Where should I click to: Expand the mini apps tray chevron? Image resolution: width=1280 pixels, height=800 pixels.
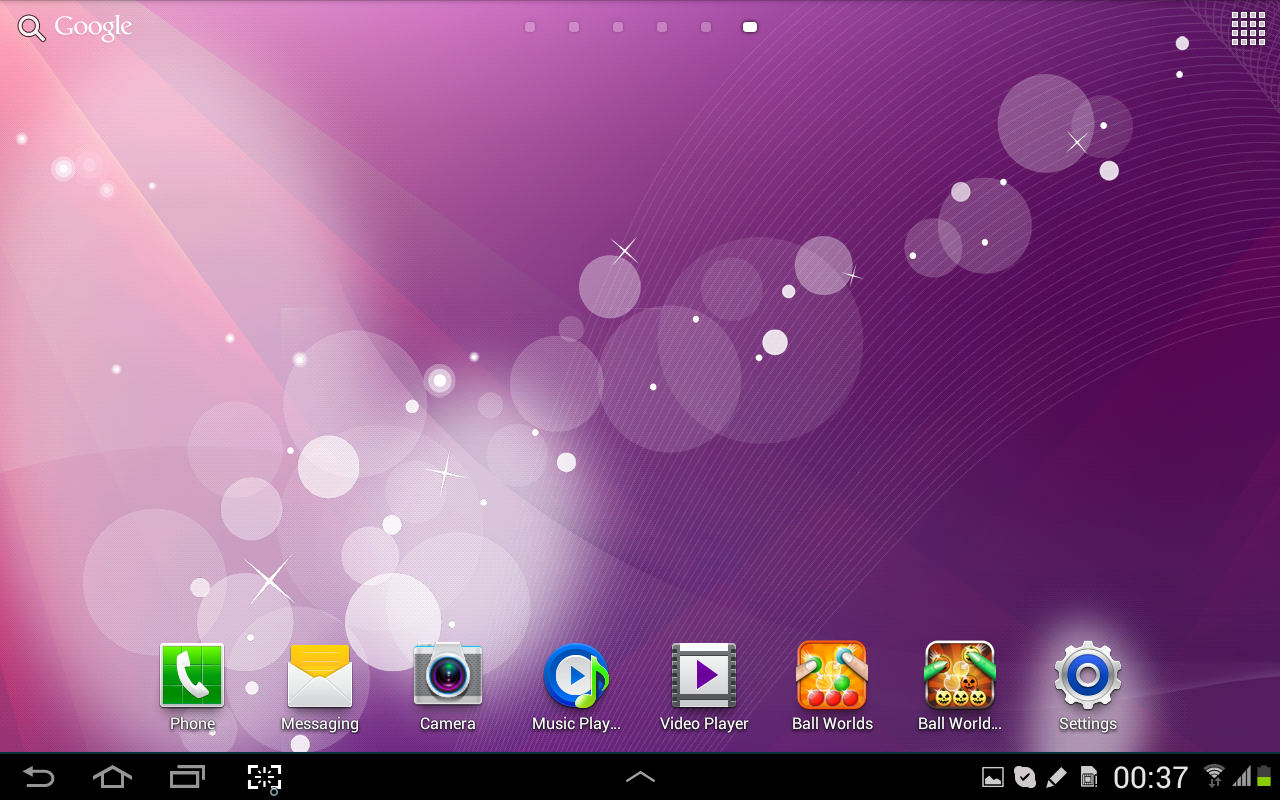(640, 776)
